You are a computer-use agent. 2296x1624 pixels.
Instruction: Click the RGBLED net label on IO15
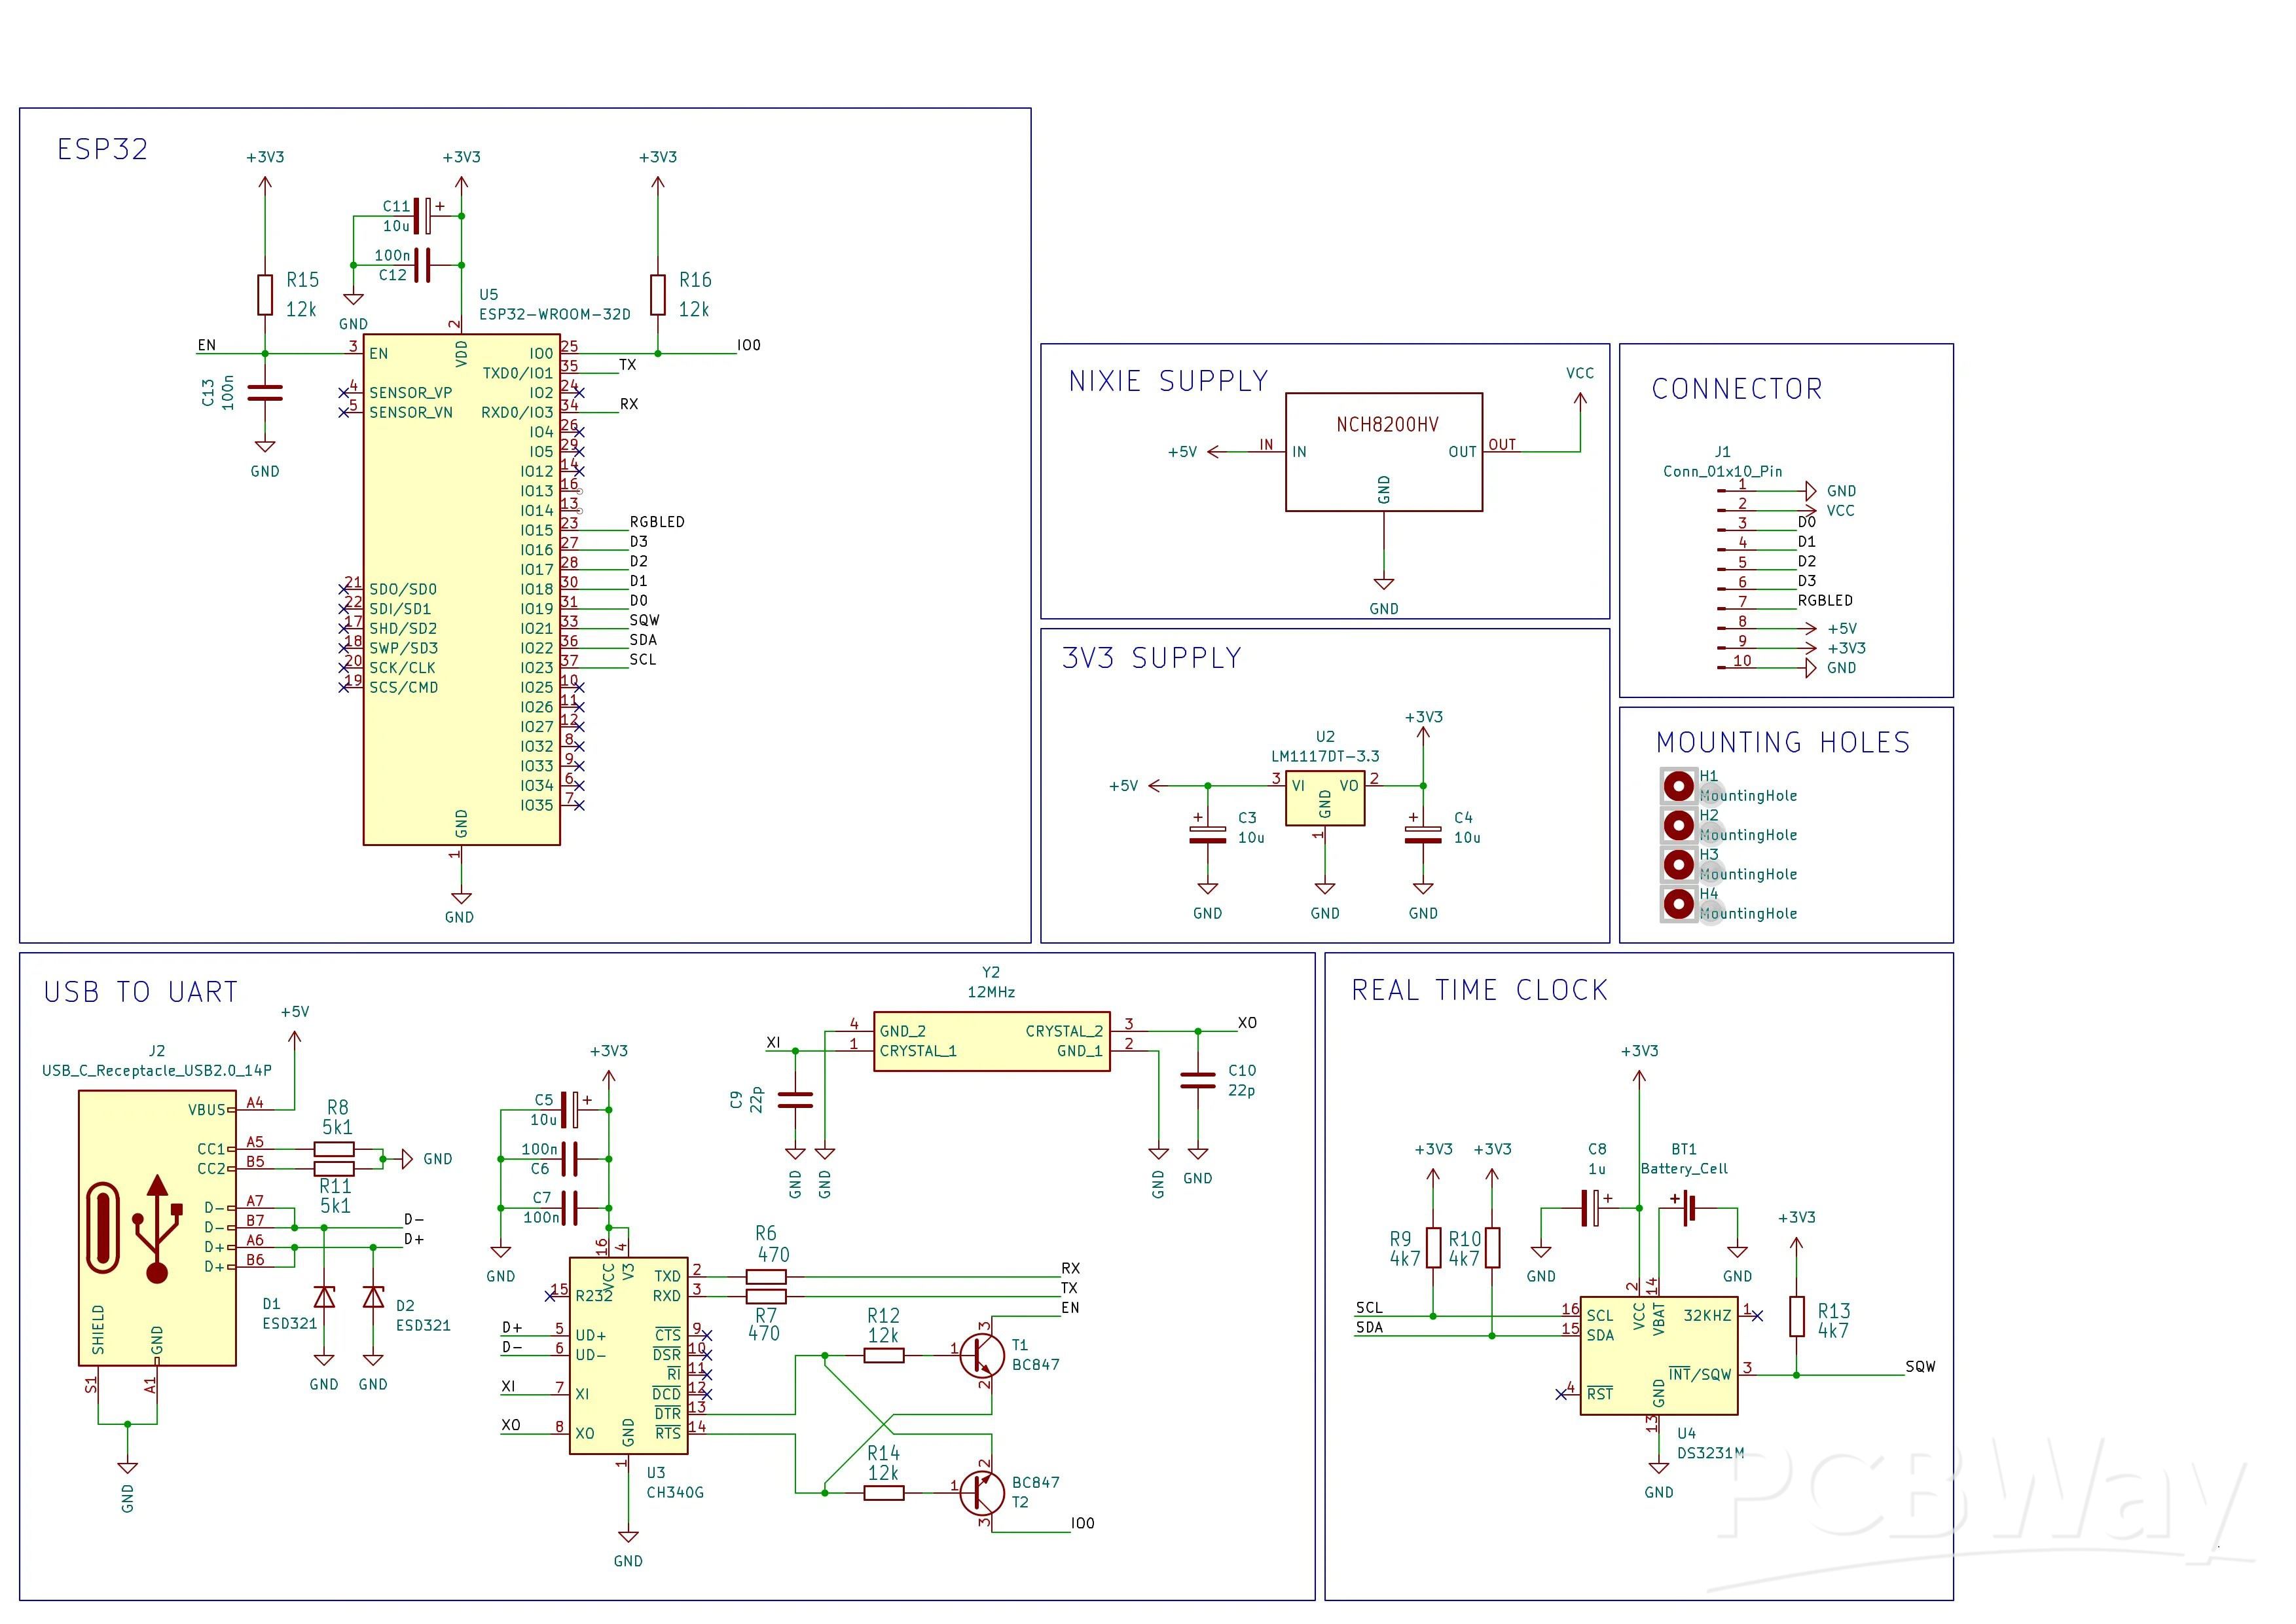(x=657, y=522)
